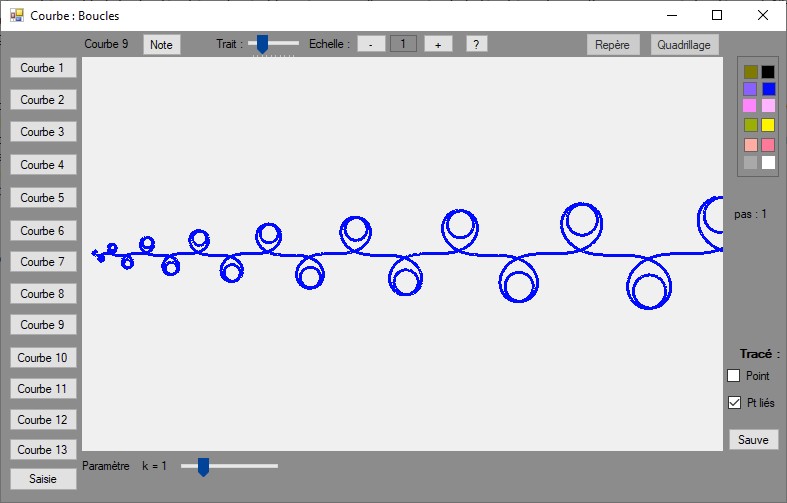Enable the Point tracing checkbox
This screenshot has width=787, height=503.
pos(734,376)
